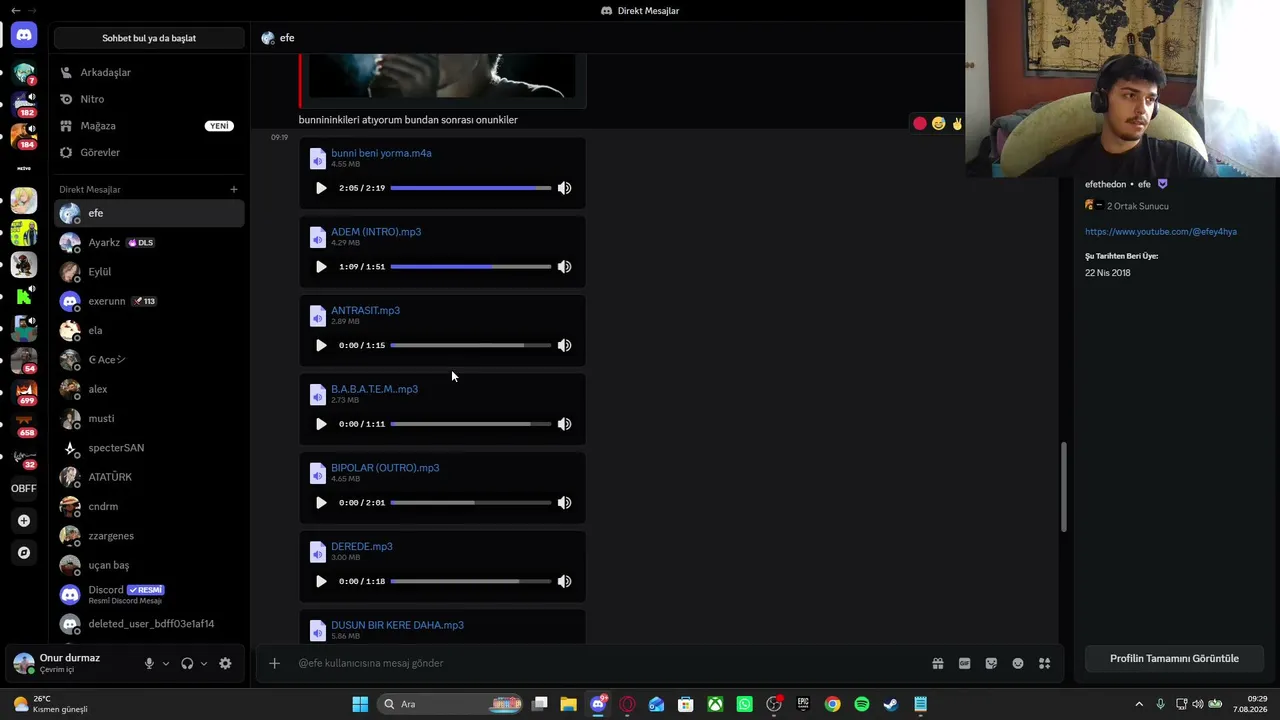
Task: Open user profile Onur durmaz panel
Action: tap(70, 663)
